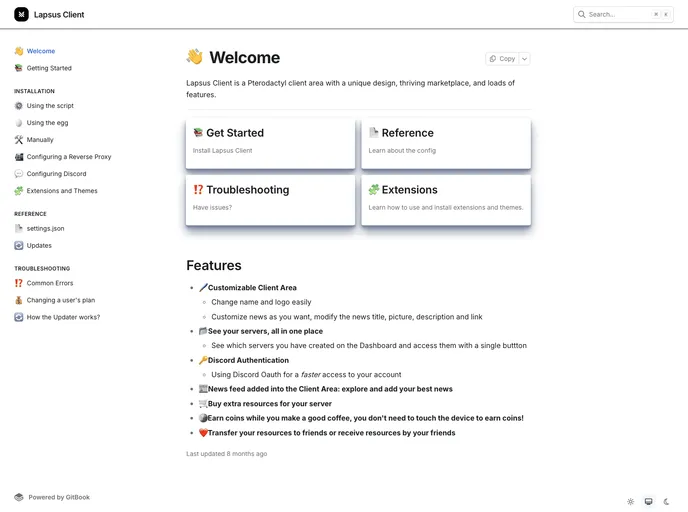Screen dimensions: 688x512
Task: Focus the Search input field
Action: (623, 14)
